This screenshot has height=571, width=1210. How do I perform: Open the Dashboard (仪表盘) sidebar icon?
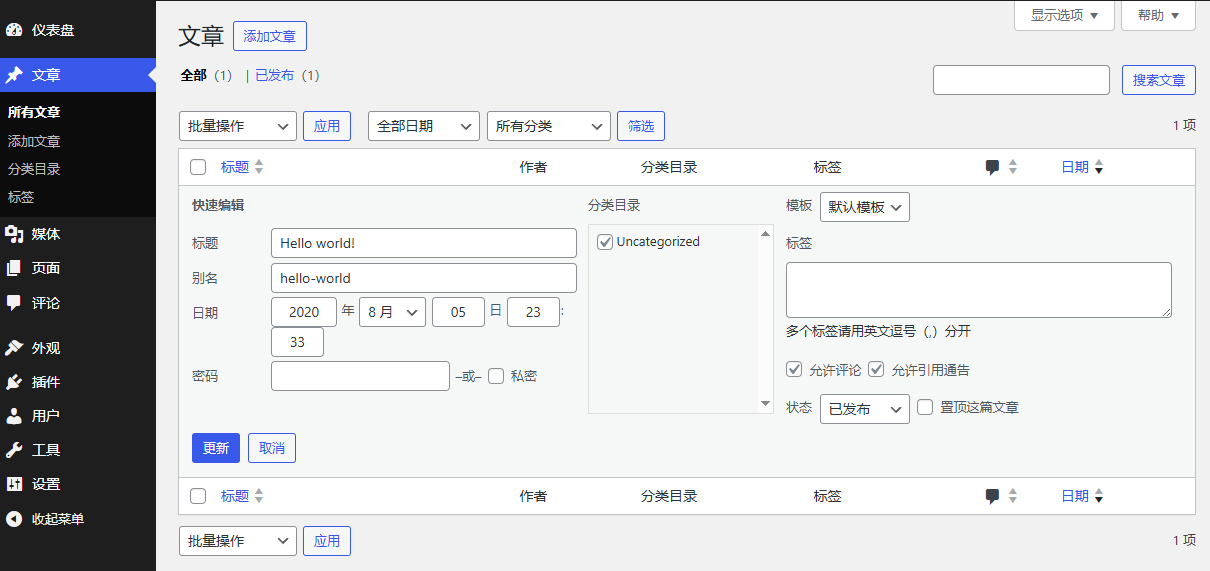pyautogui.click(x=14, y=30)
